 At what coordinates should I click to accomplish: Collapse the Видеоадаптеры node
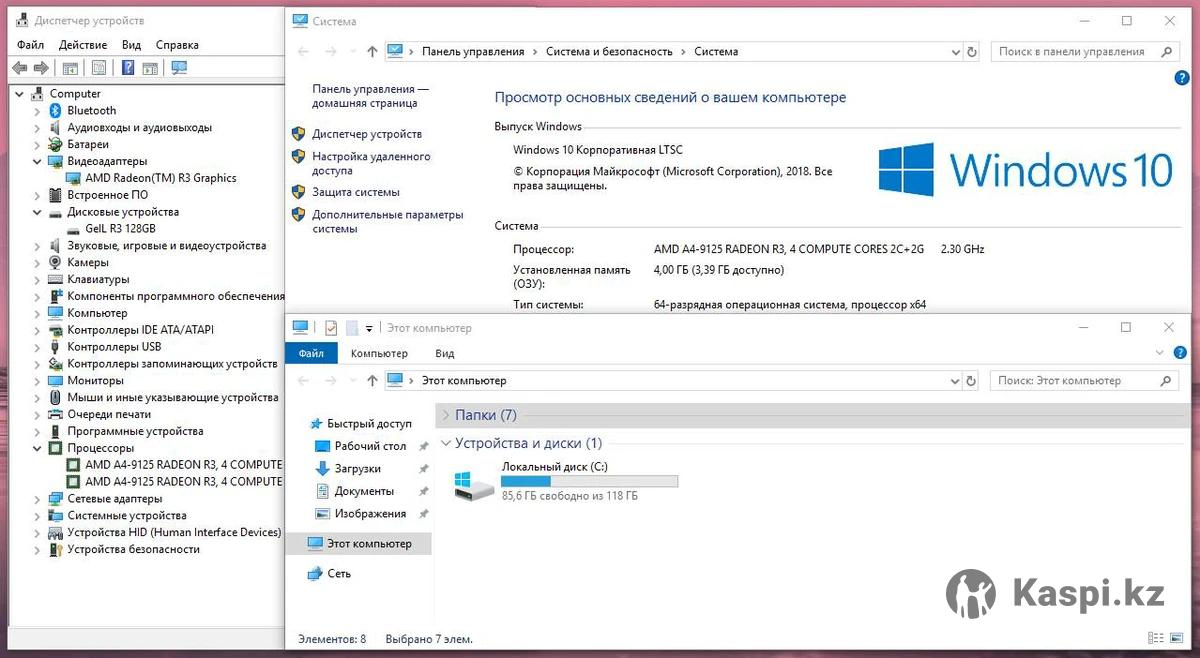tap(37, 161)
